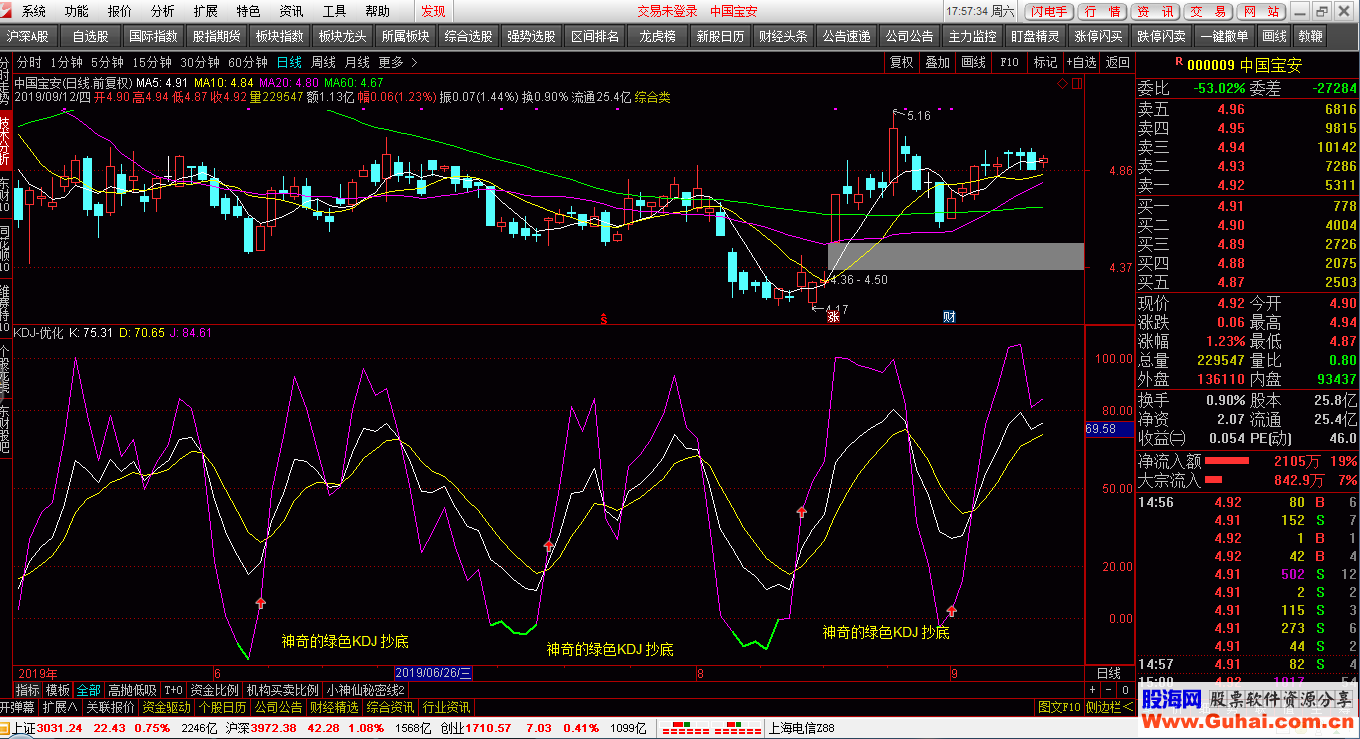Viewport: 1360px width, 739px height.
Task: Click 标记 chart button
Action: point(1045,62)
